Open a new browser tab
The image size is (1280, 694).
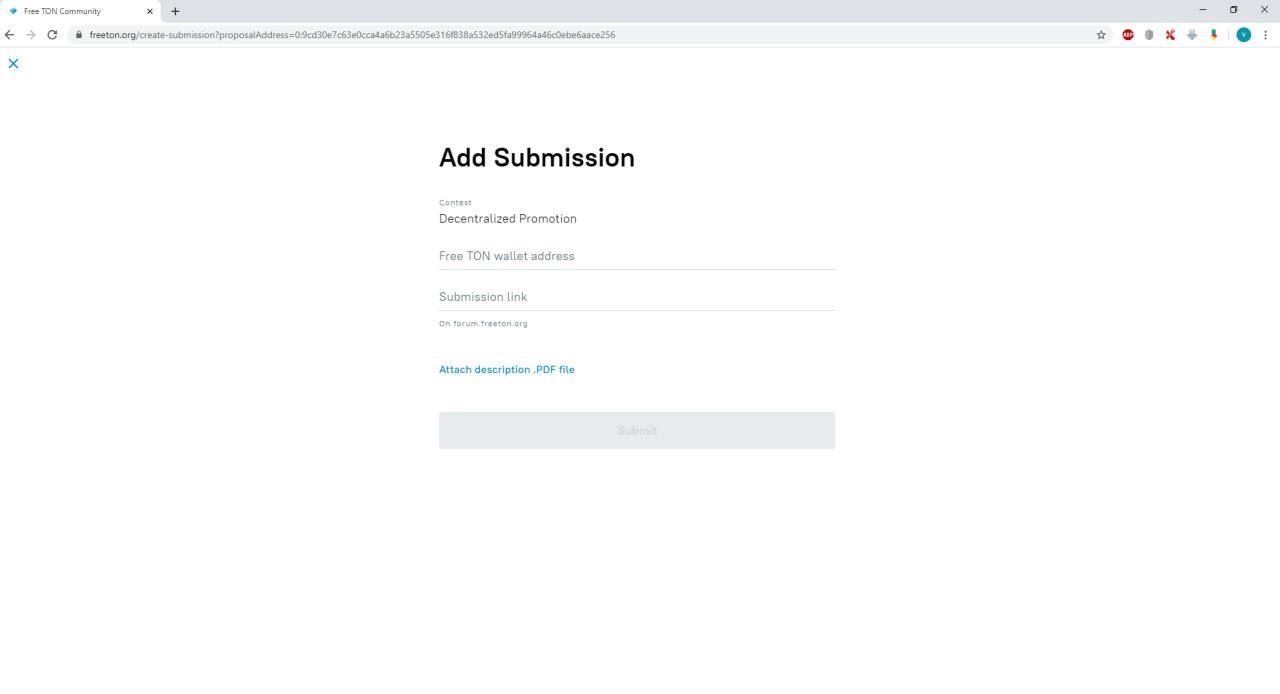[175, 11]
